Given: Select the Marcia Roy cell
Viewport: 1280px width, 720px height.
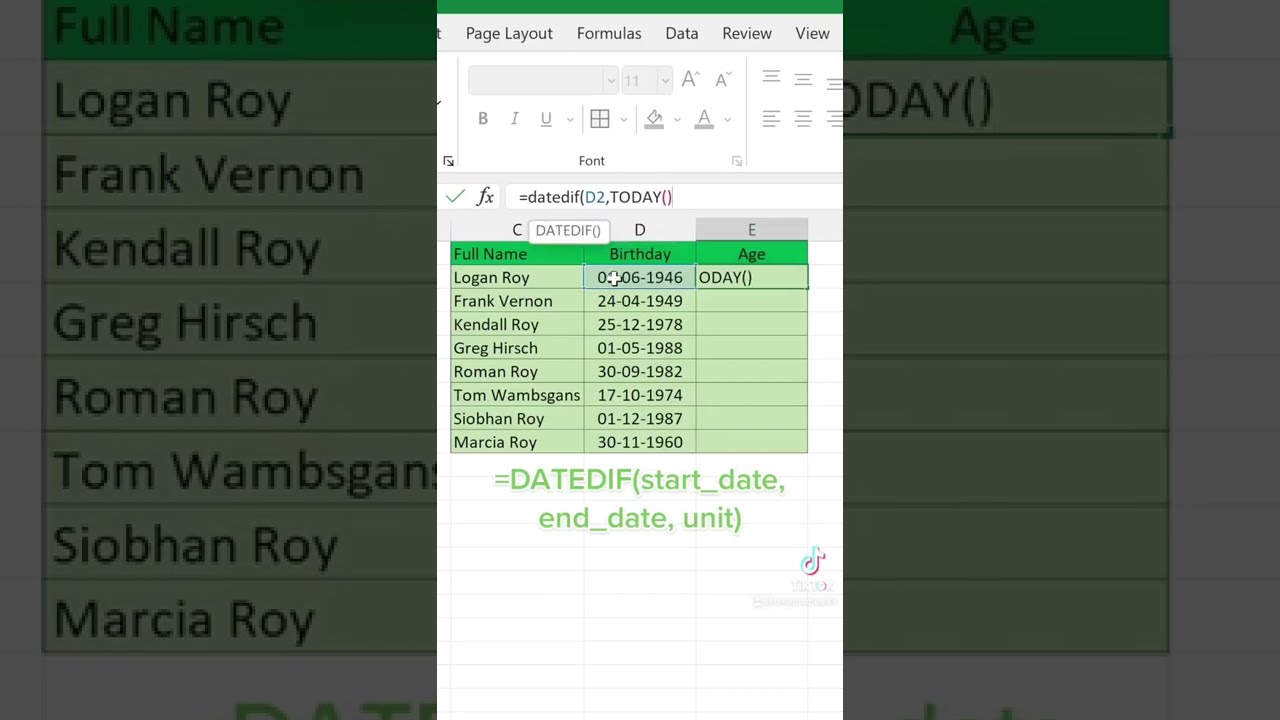Looking at the screenshot, I should [517, 442].
